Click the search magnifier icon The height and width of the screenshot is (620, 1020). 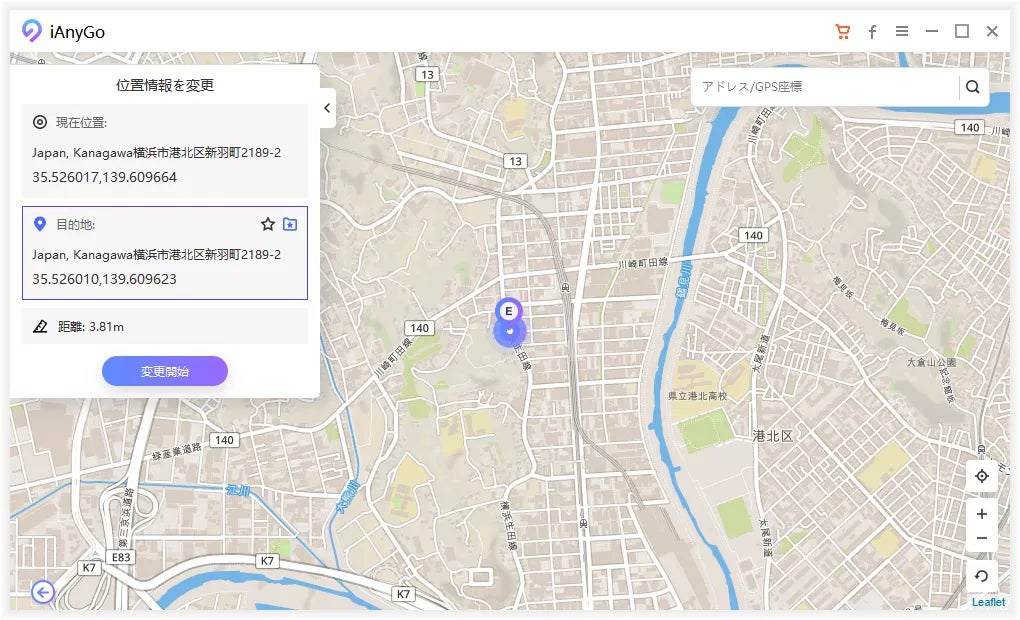(x=973, y=87)
